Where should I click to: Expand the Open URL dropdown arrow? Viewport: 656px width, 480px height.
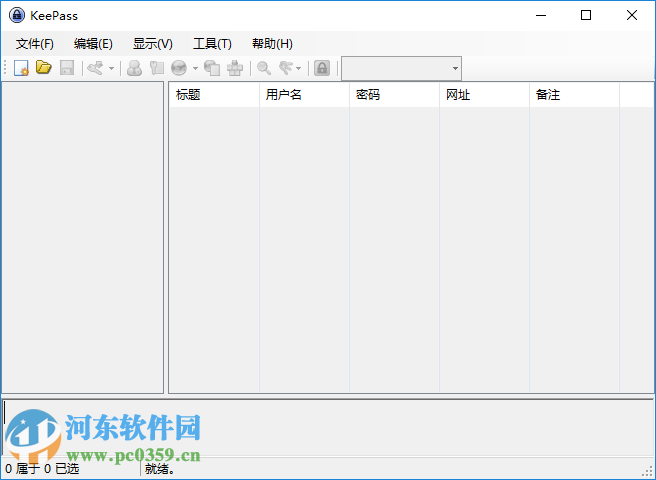195,68
